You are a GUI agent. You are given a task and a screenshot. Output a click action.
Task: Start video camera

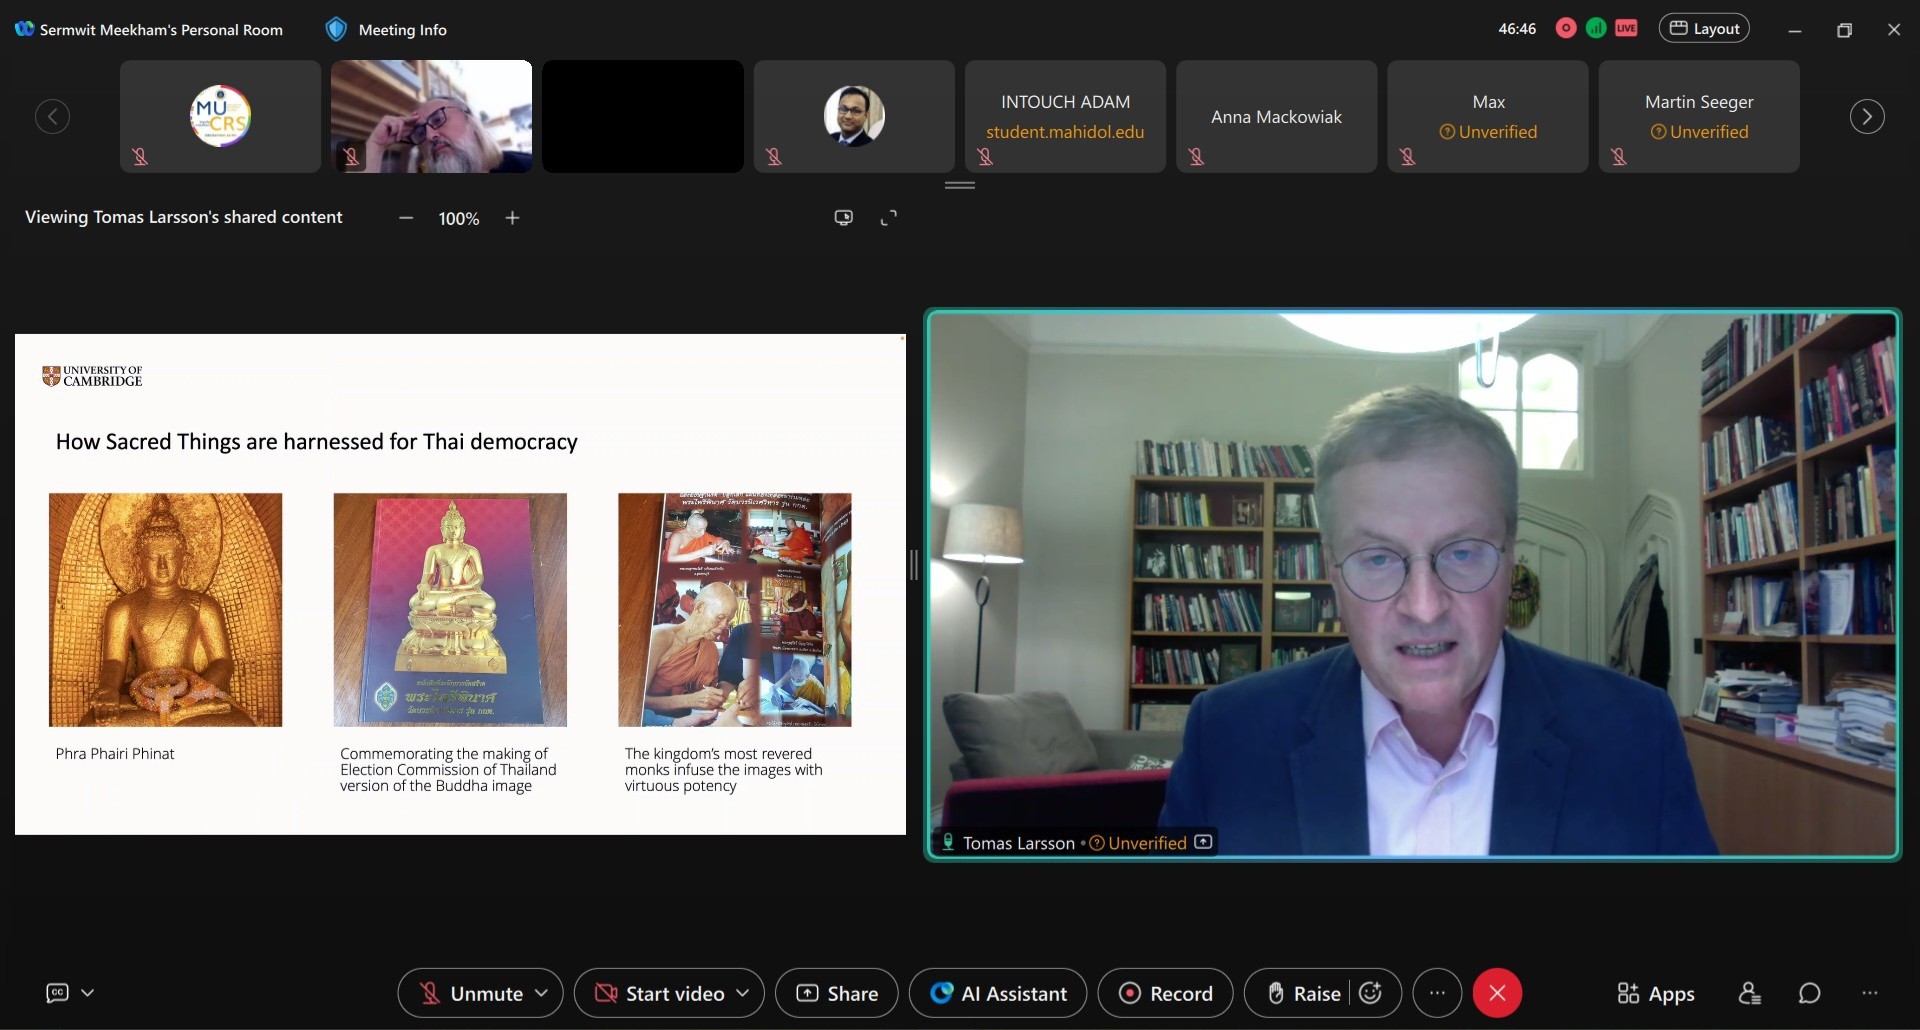[x=660, y=993]
